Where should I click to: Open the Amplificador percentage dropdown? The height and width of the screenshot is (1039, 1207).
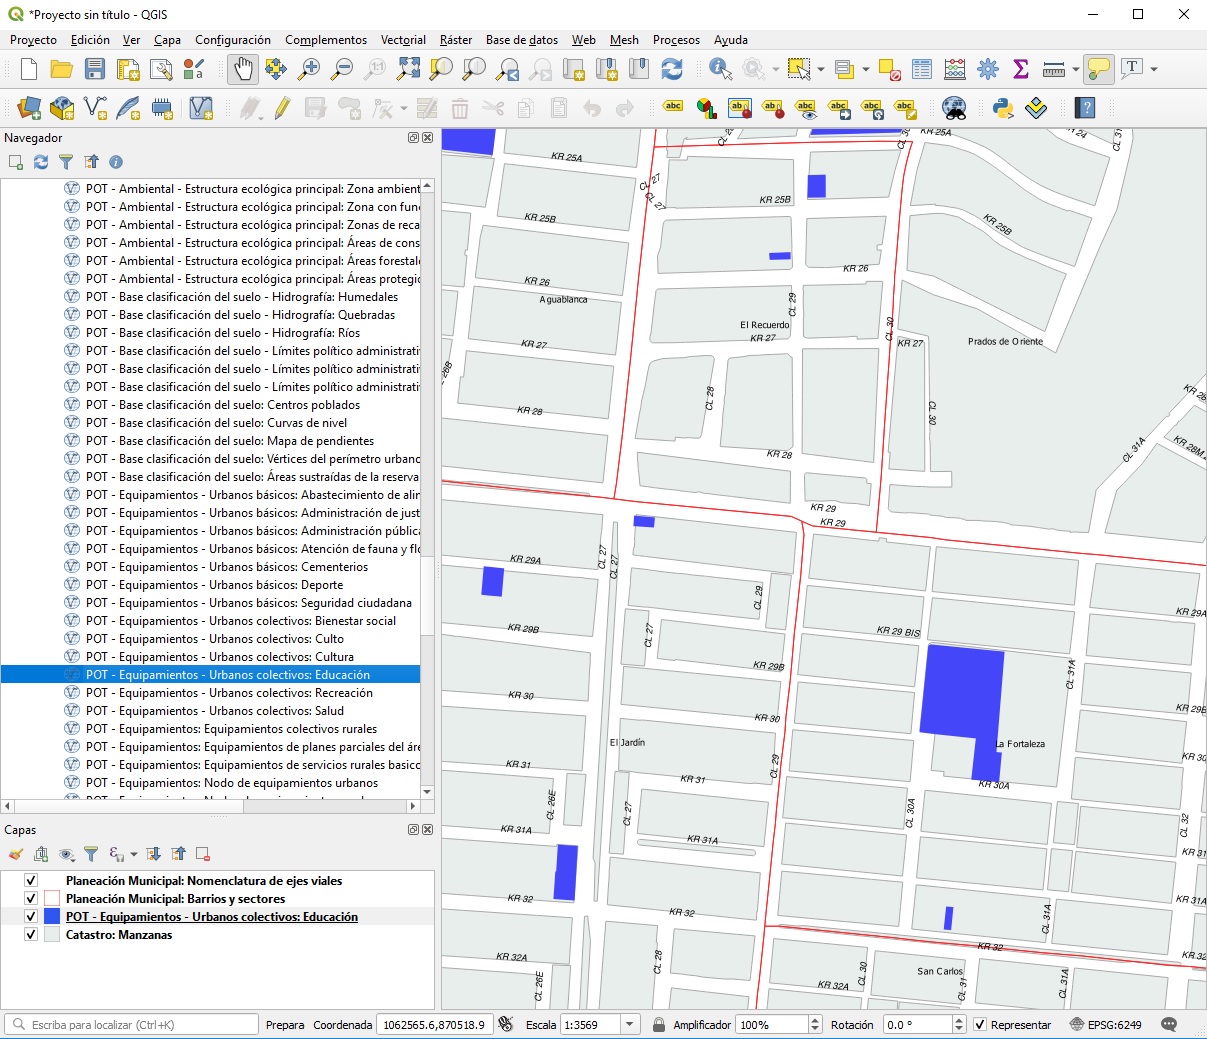(813, 1024)
